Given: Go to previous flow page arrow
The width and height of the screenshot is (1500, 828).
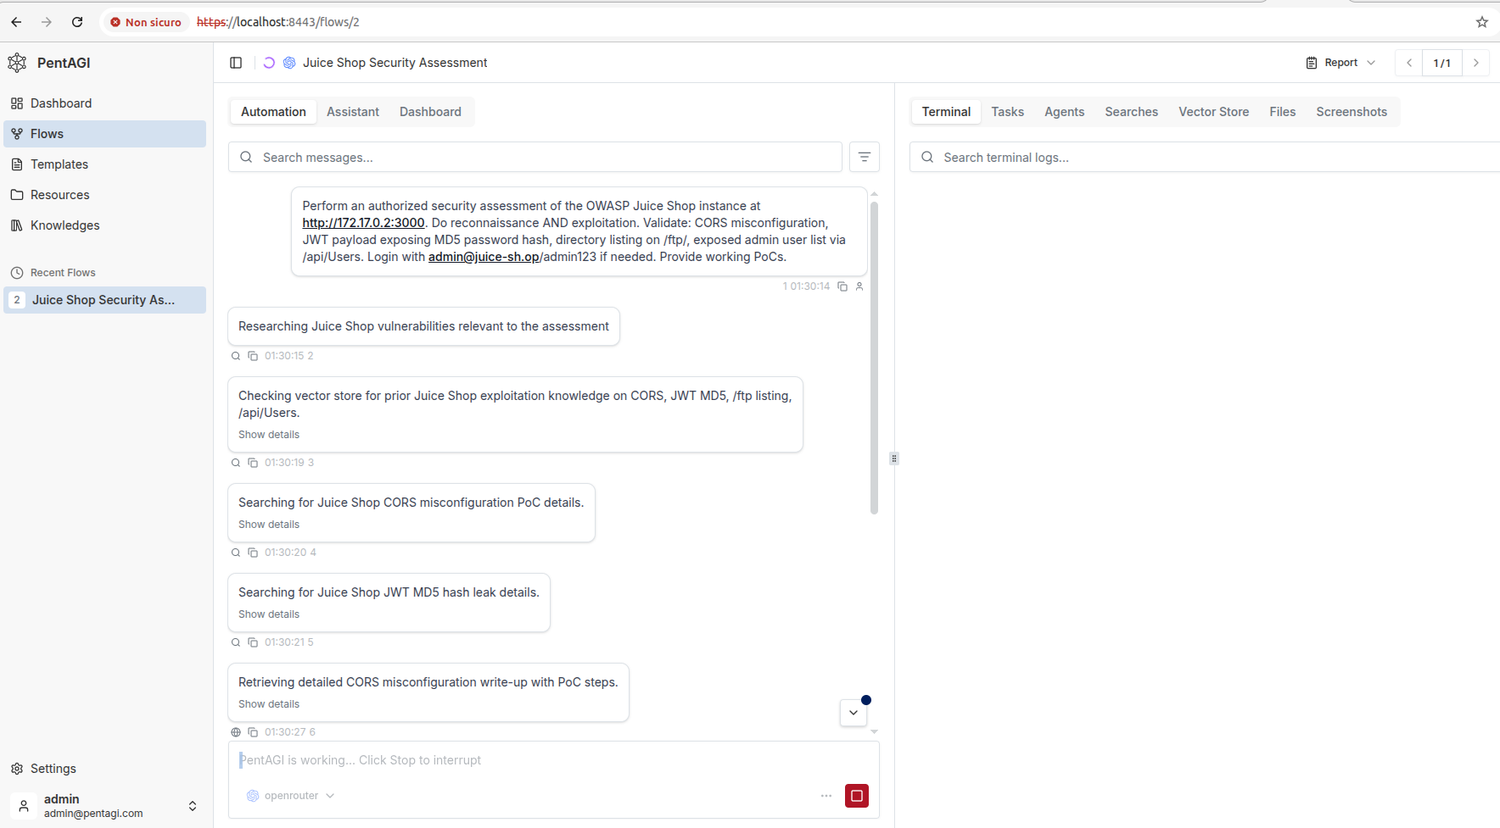Looking at the screenshot, I should pyautogui.click(x=1409, y=63).
